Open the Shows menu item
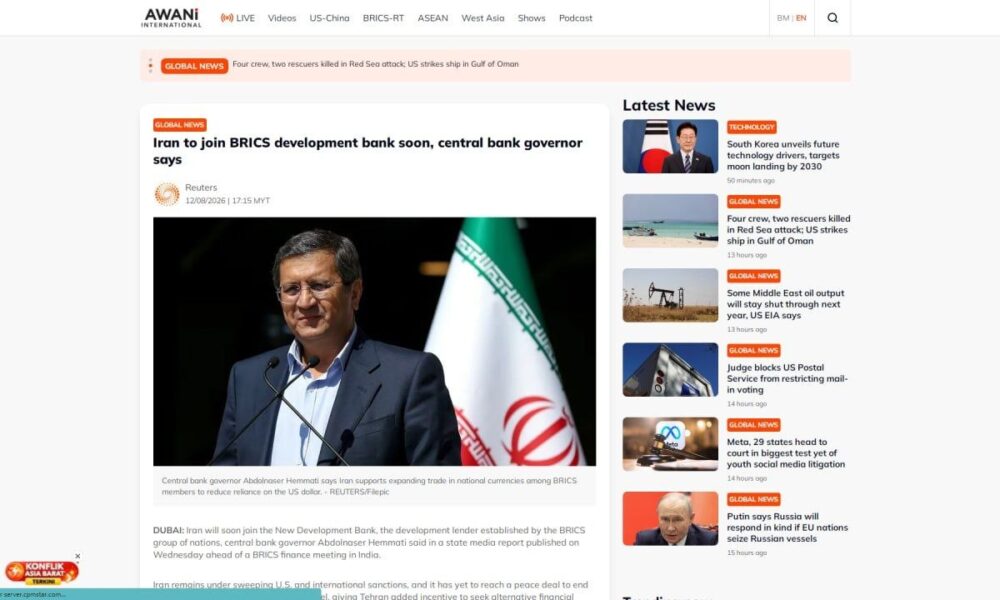1000x600 pixels. pos(531,18)
